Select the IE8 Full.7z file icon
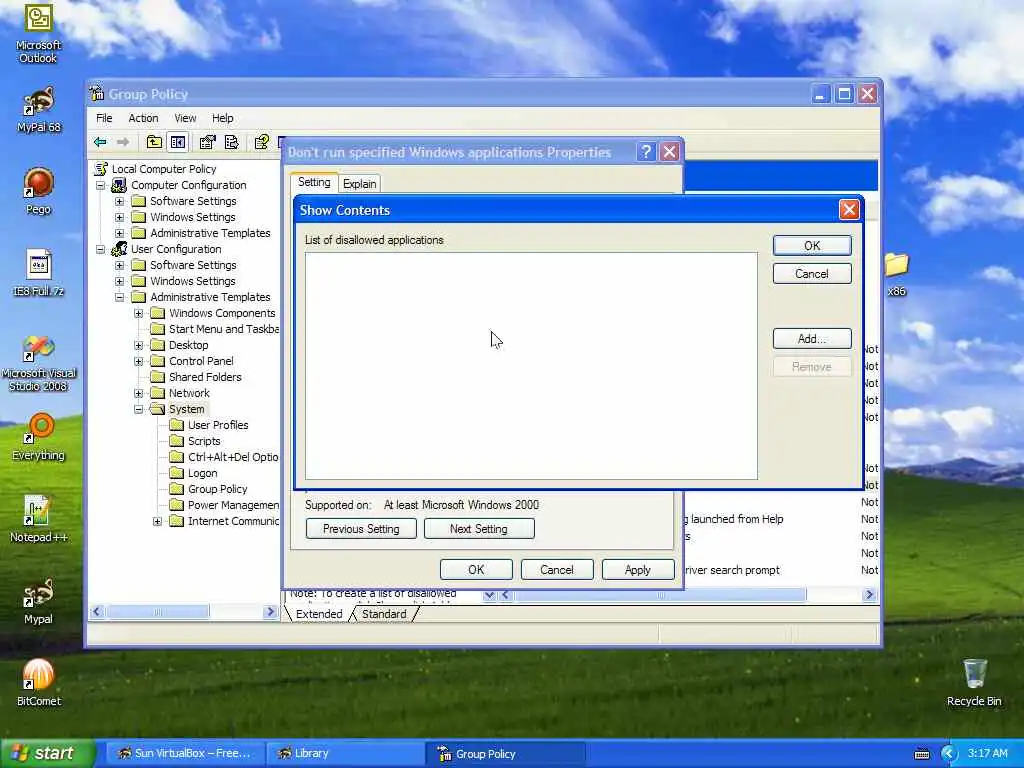This screenshot has height=768, width=1024. (39, 273)
